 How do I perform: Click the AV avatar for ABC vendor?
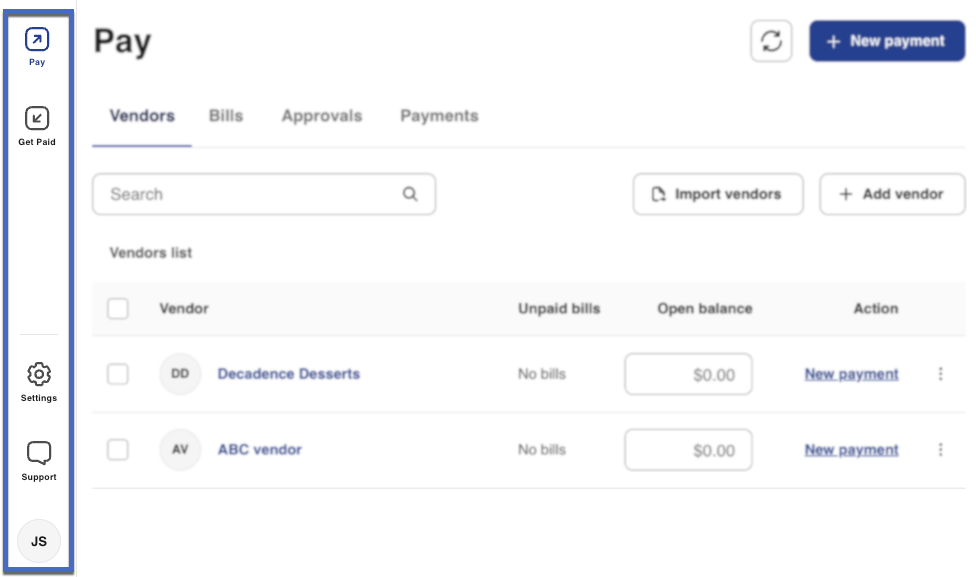click(x=180, y=450)
